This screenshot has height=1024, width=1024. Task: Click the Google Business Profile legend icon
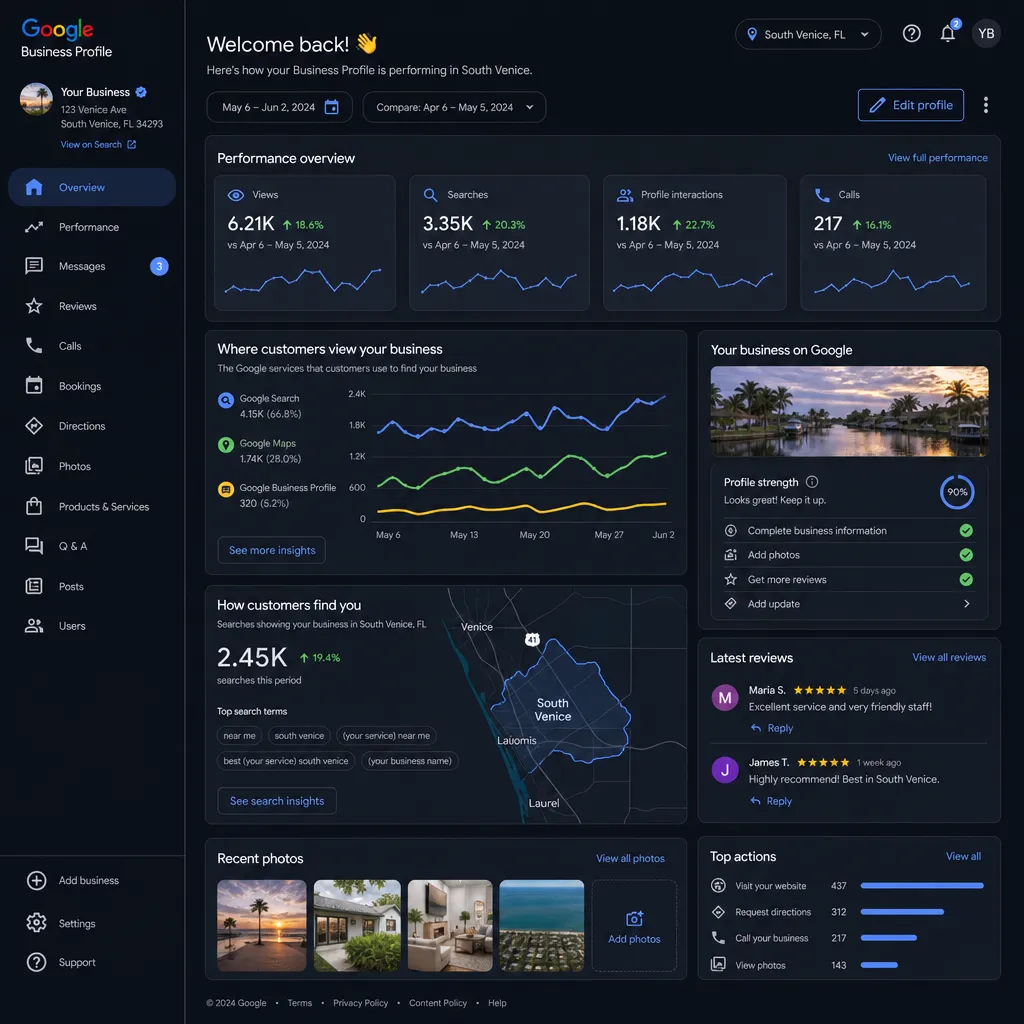226,489
